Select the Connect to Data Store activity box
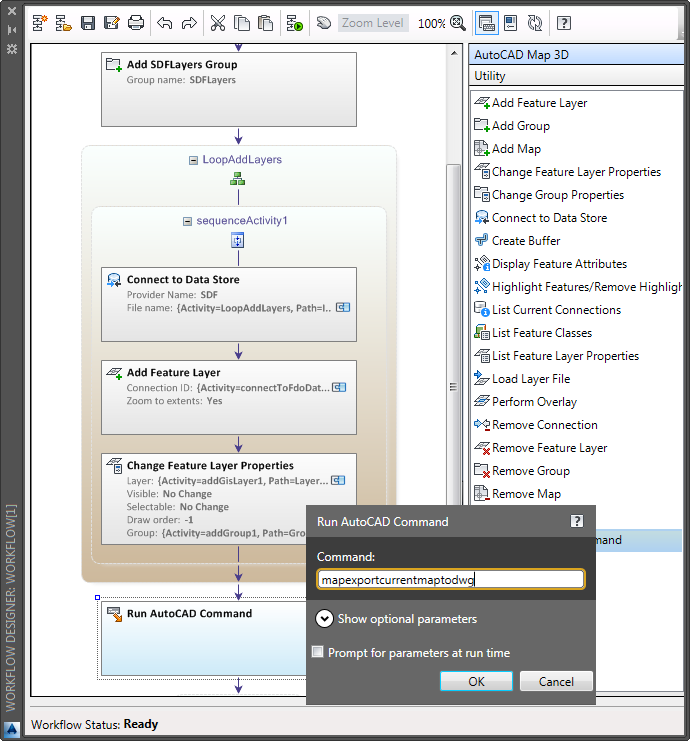 [229, 304]
